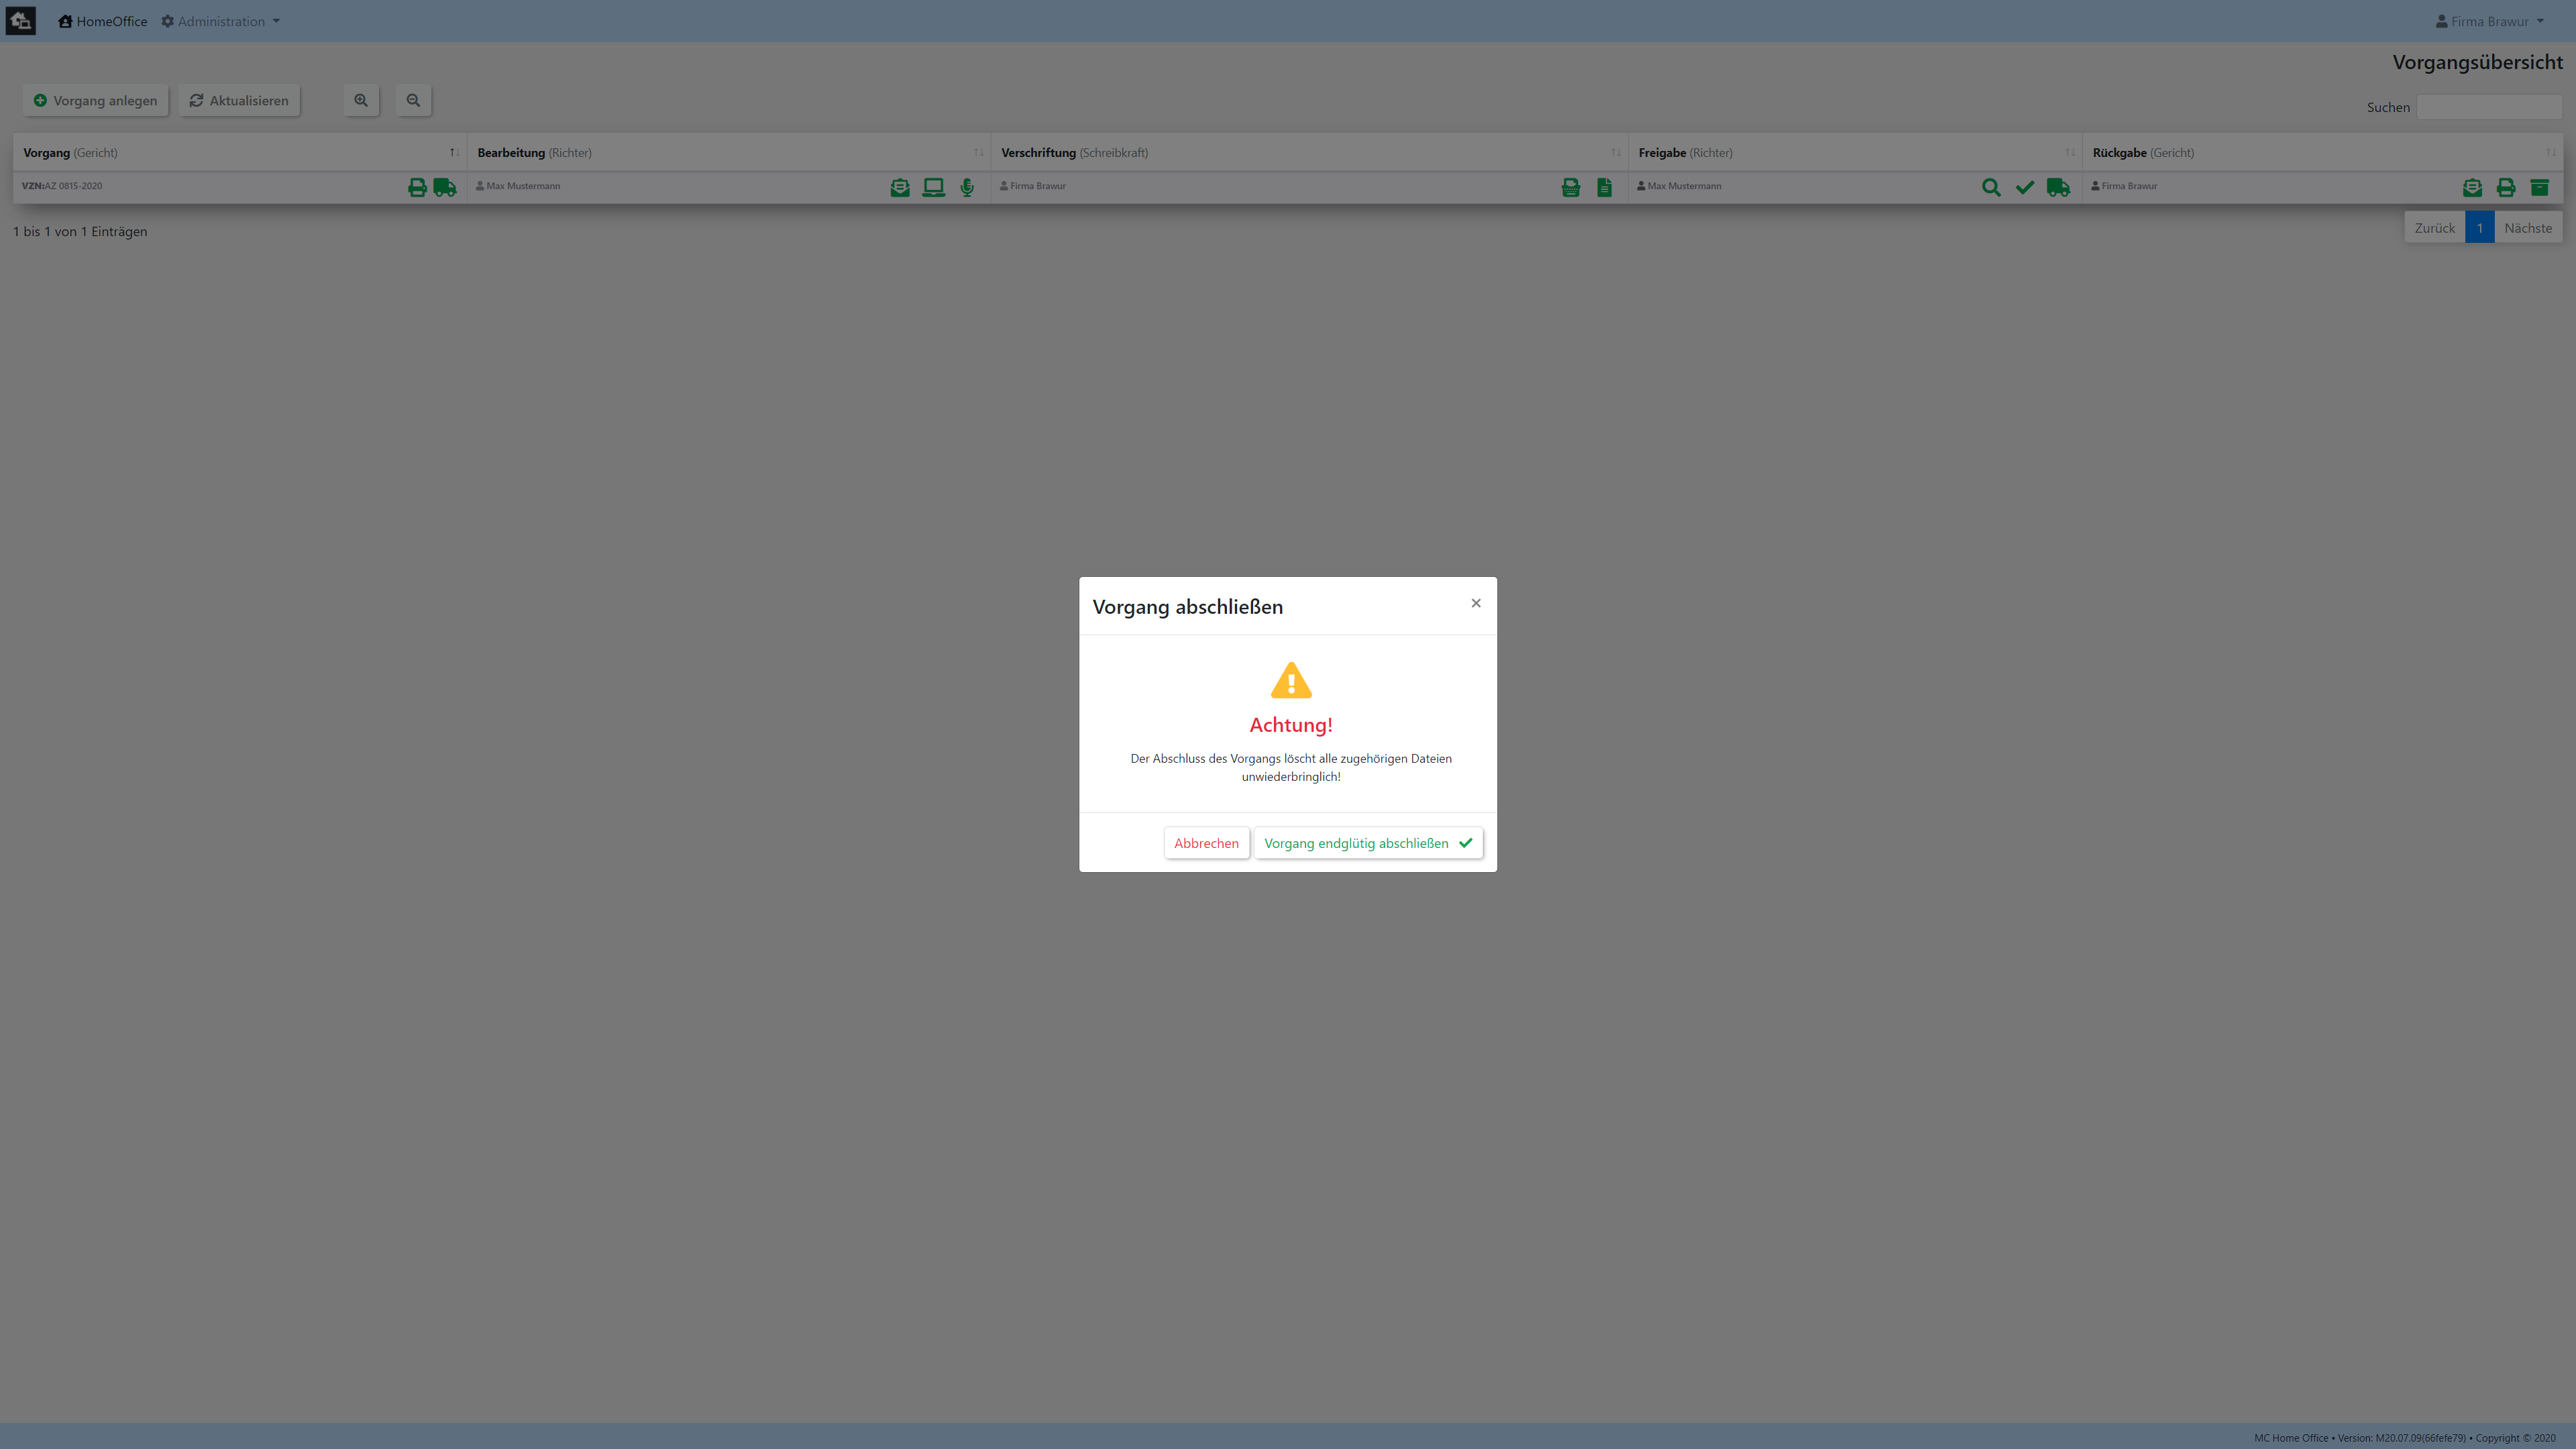Screen dimensions: 2576x1449
Task: Click the zoom in magnifier button
Action: (361, 100)
